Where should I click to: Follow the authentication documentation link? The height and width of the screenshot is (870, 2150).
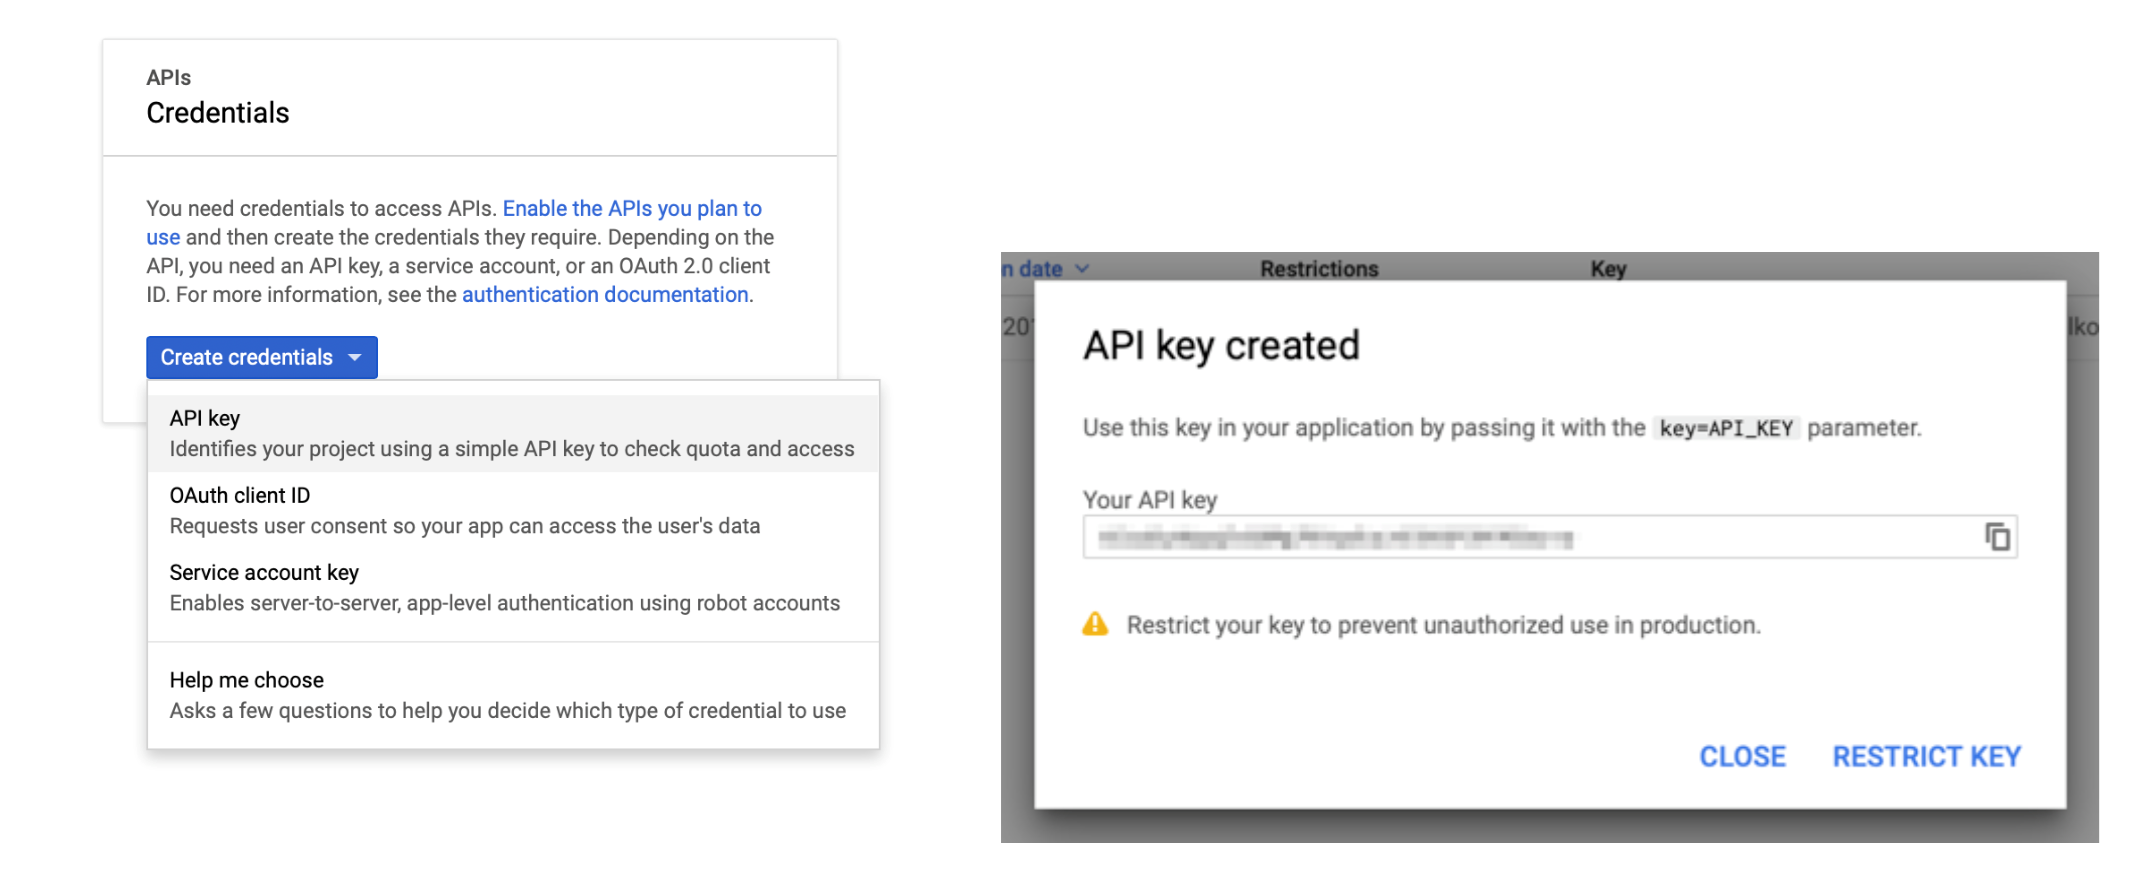coord(605,295)
